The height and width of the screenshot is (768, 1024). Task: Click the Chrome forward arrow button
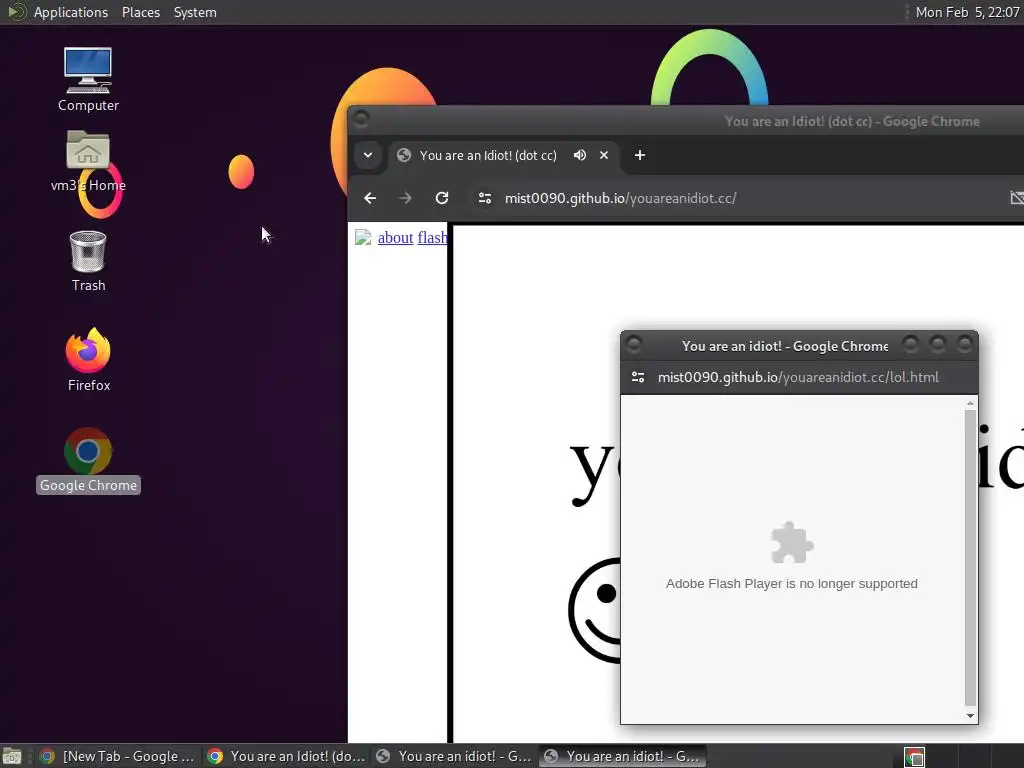[x=406, y=198]
